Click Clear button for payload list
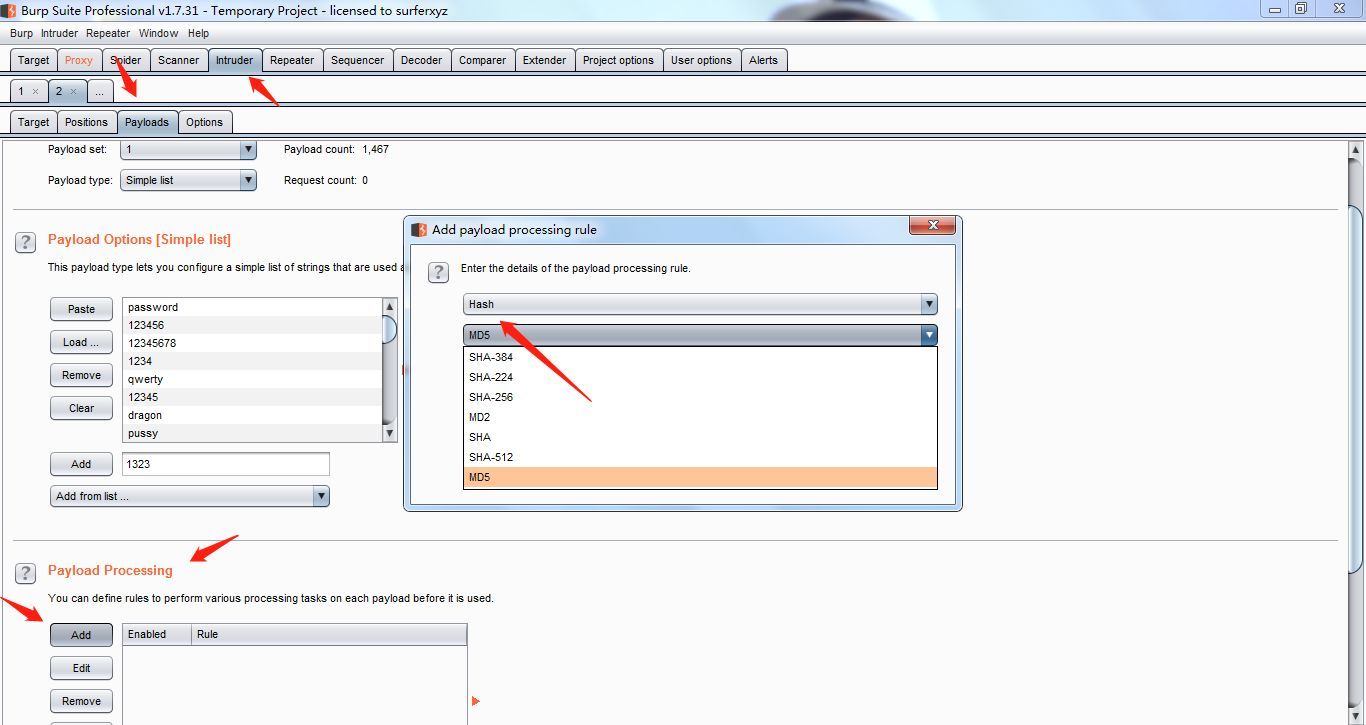Image resolution: width=1366 pixels, height=725 pixels. click(81, 408)
